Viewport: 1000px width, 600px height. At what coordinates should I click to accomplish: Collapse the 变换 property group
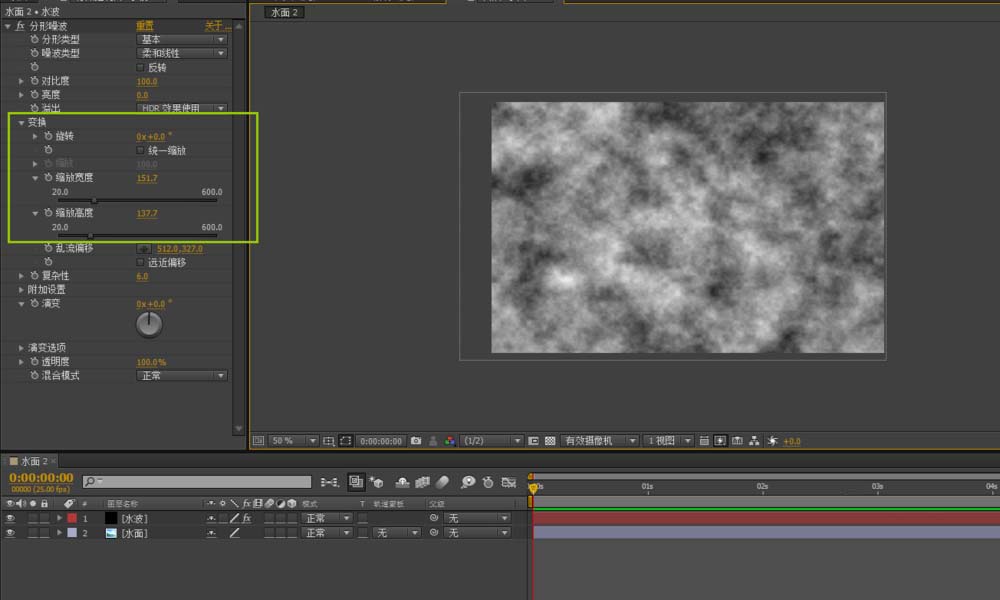coord(21,122)
